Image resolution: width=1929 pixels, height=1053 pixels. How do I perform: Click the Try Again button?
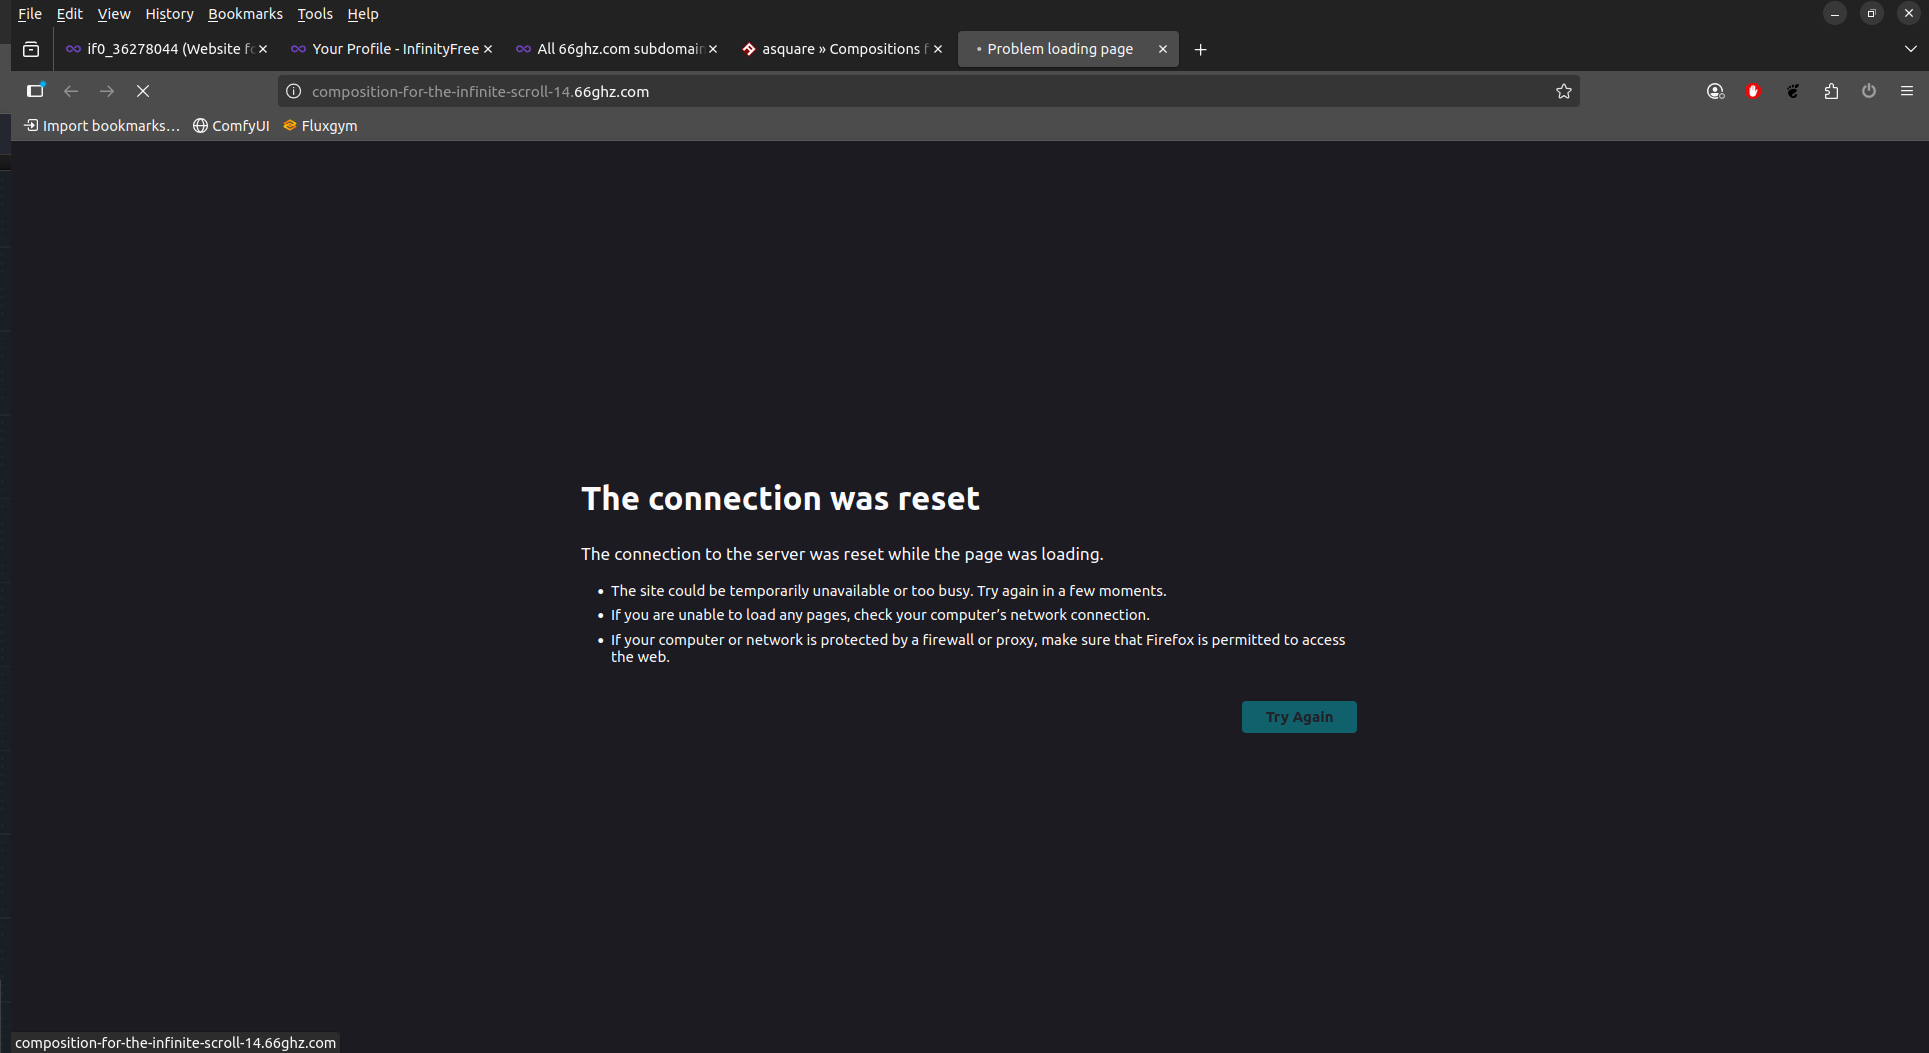[x=1298, y=717]
